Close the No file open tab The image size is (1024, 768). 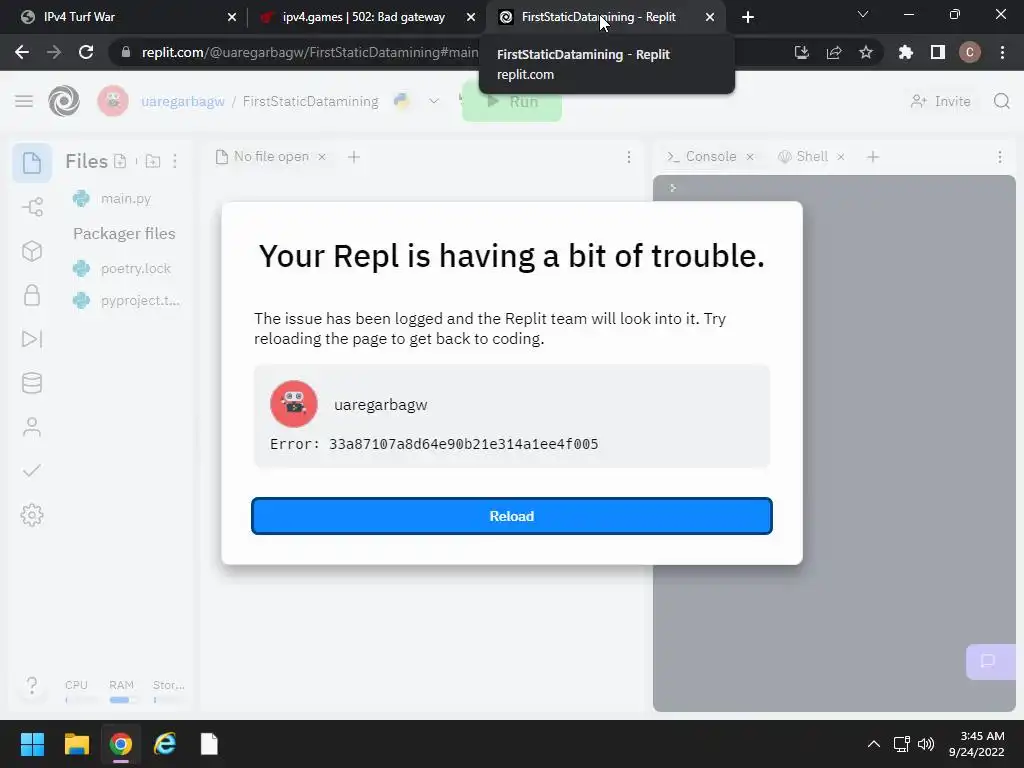322,157
